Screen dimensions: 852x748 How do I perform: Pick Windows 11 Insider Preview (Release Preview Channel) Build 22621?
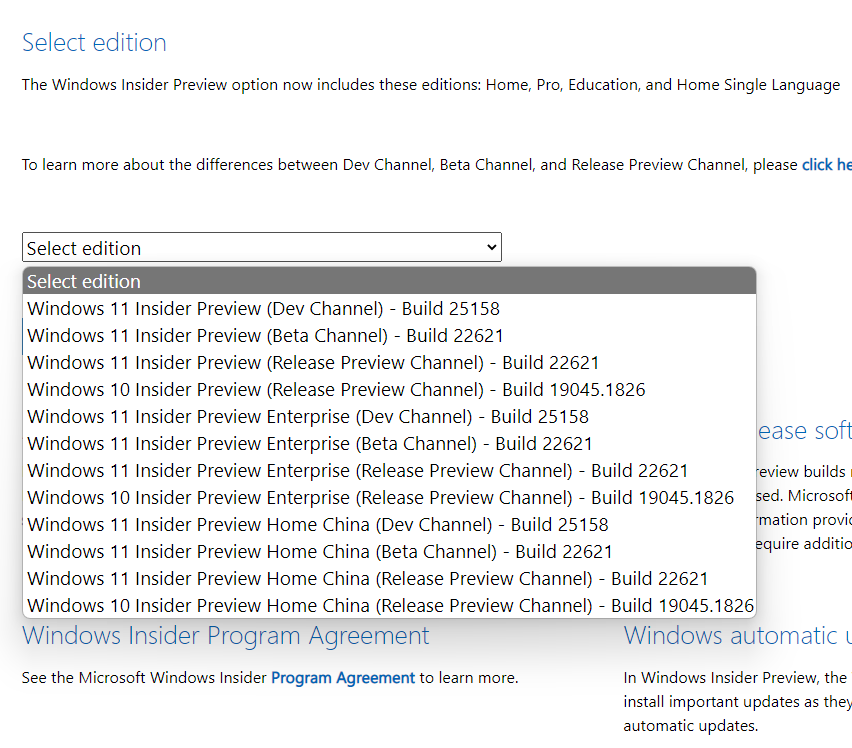pos(389,362)
